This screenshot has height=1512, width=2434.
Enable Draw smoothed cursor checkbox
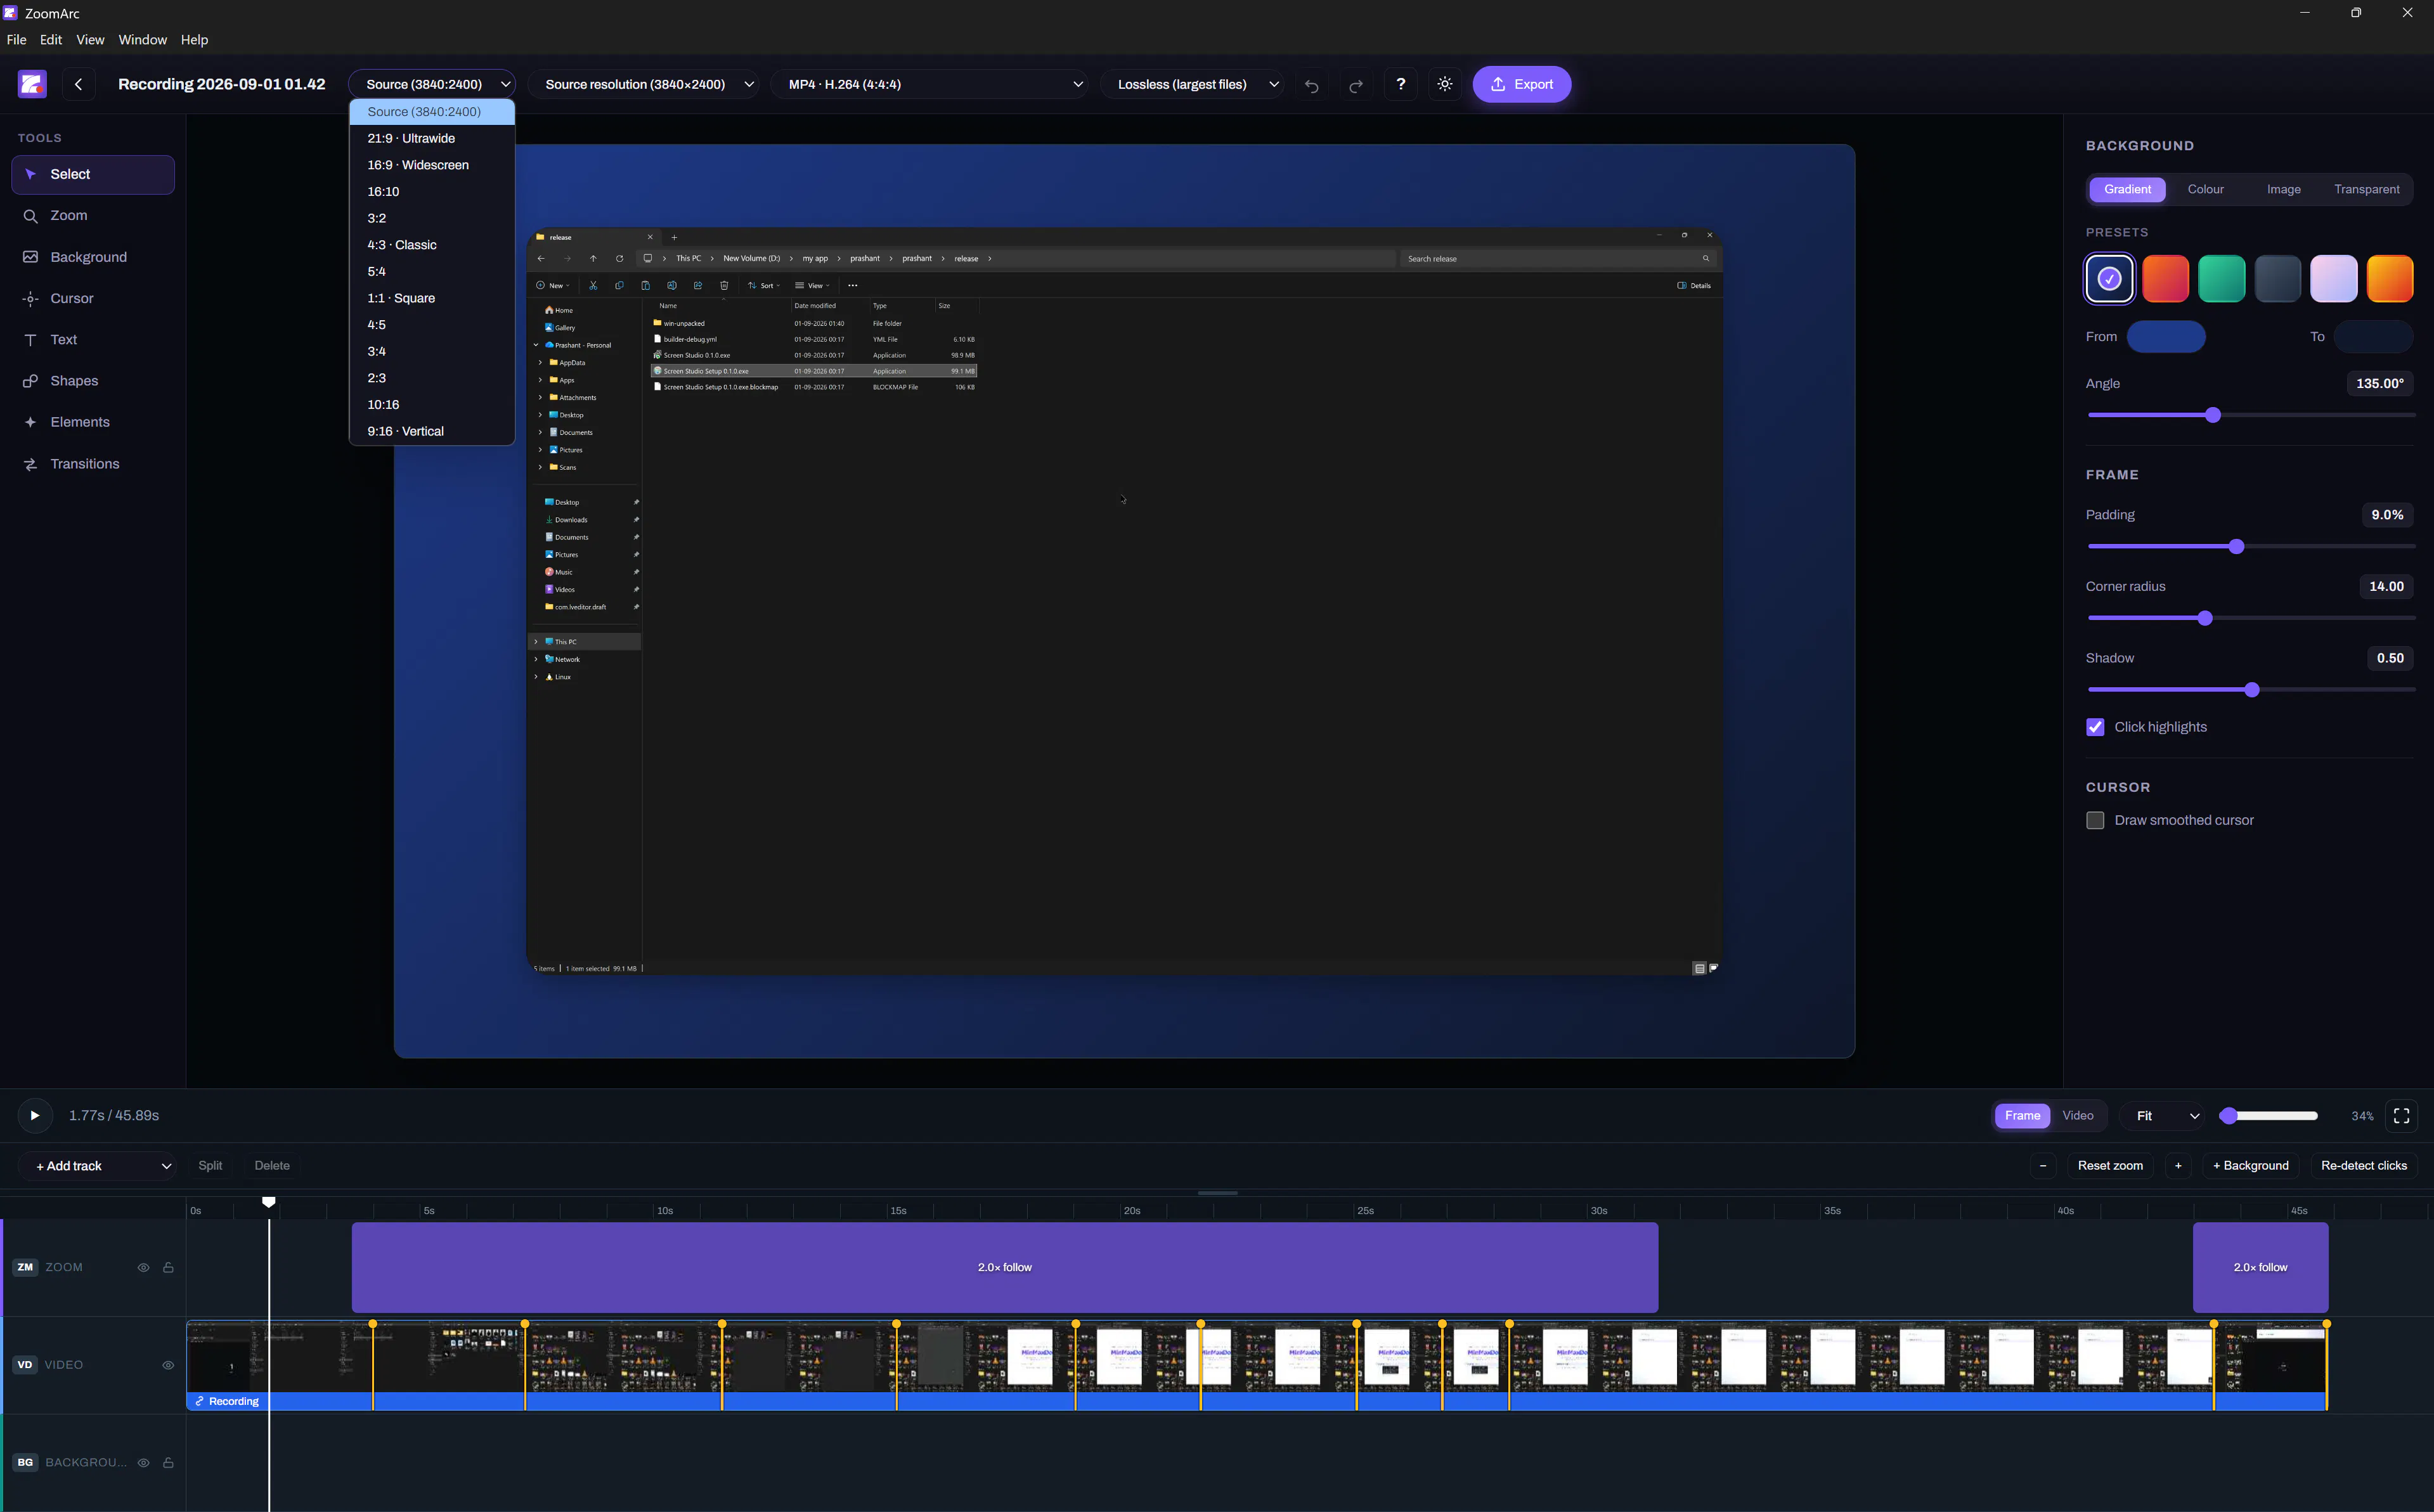(x=2095, y=820)
